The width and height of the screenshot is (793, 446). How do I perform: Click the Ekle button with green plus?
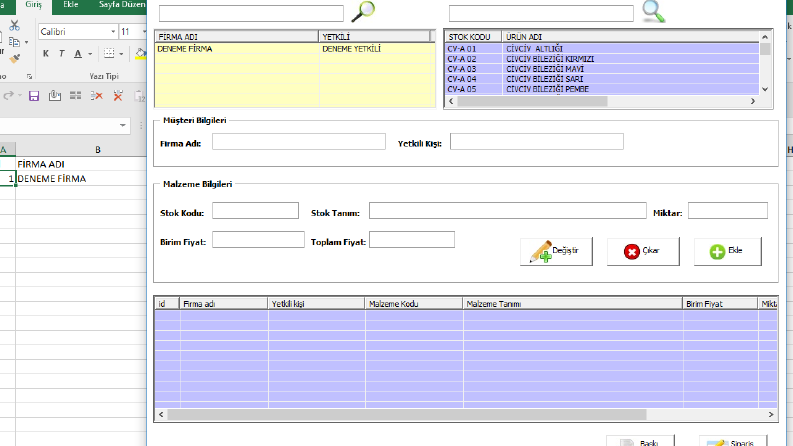click(x=727, y=251)
